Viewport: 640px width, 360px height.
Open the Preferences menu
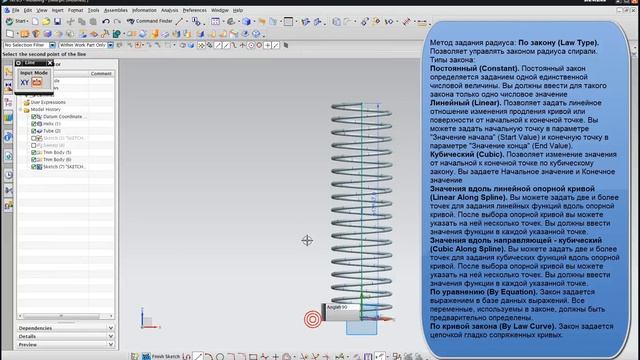pyautogui.click(x=195, y=10)
